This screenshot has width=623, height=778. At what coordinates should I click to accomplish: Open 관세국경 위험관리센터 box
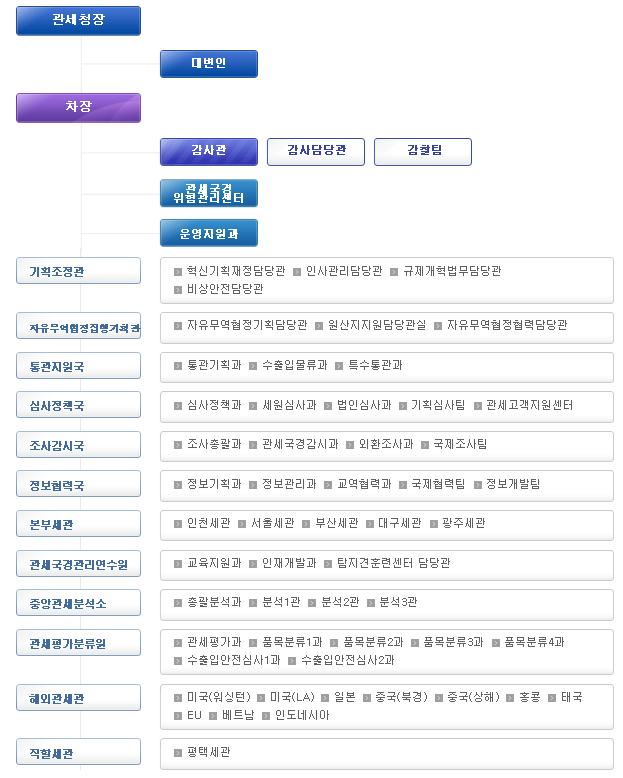click(x=209, y=193)
